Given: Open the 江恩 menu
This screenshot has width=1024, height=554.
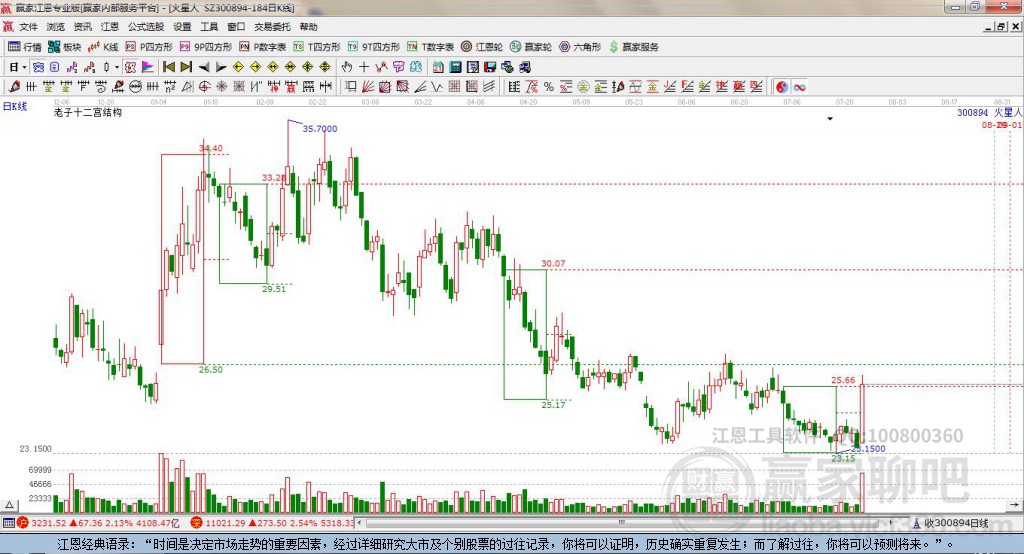Looking at the screenshot, I should (x=110, y=27).
